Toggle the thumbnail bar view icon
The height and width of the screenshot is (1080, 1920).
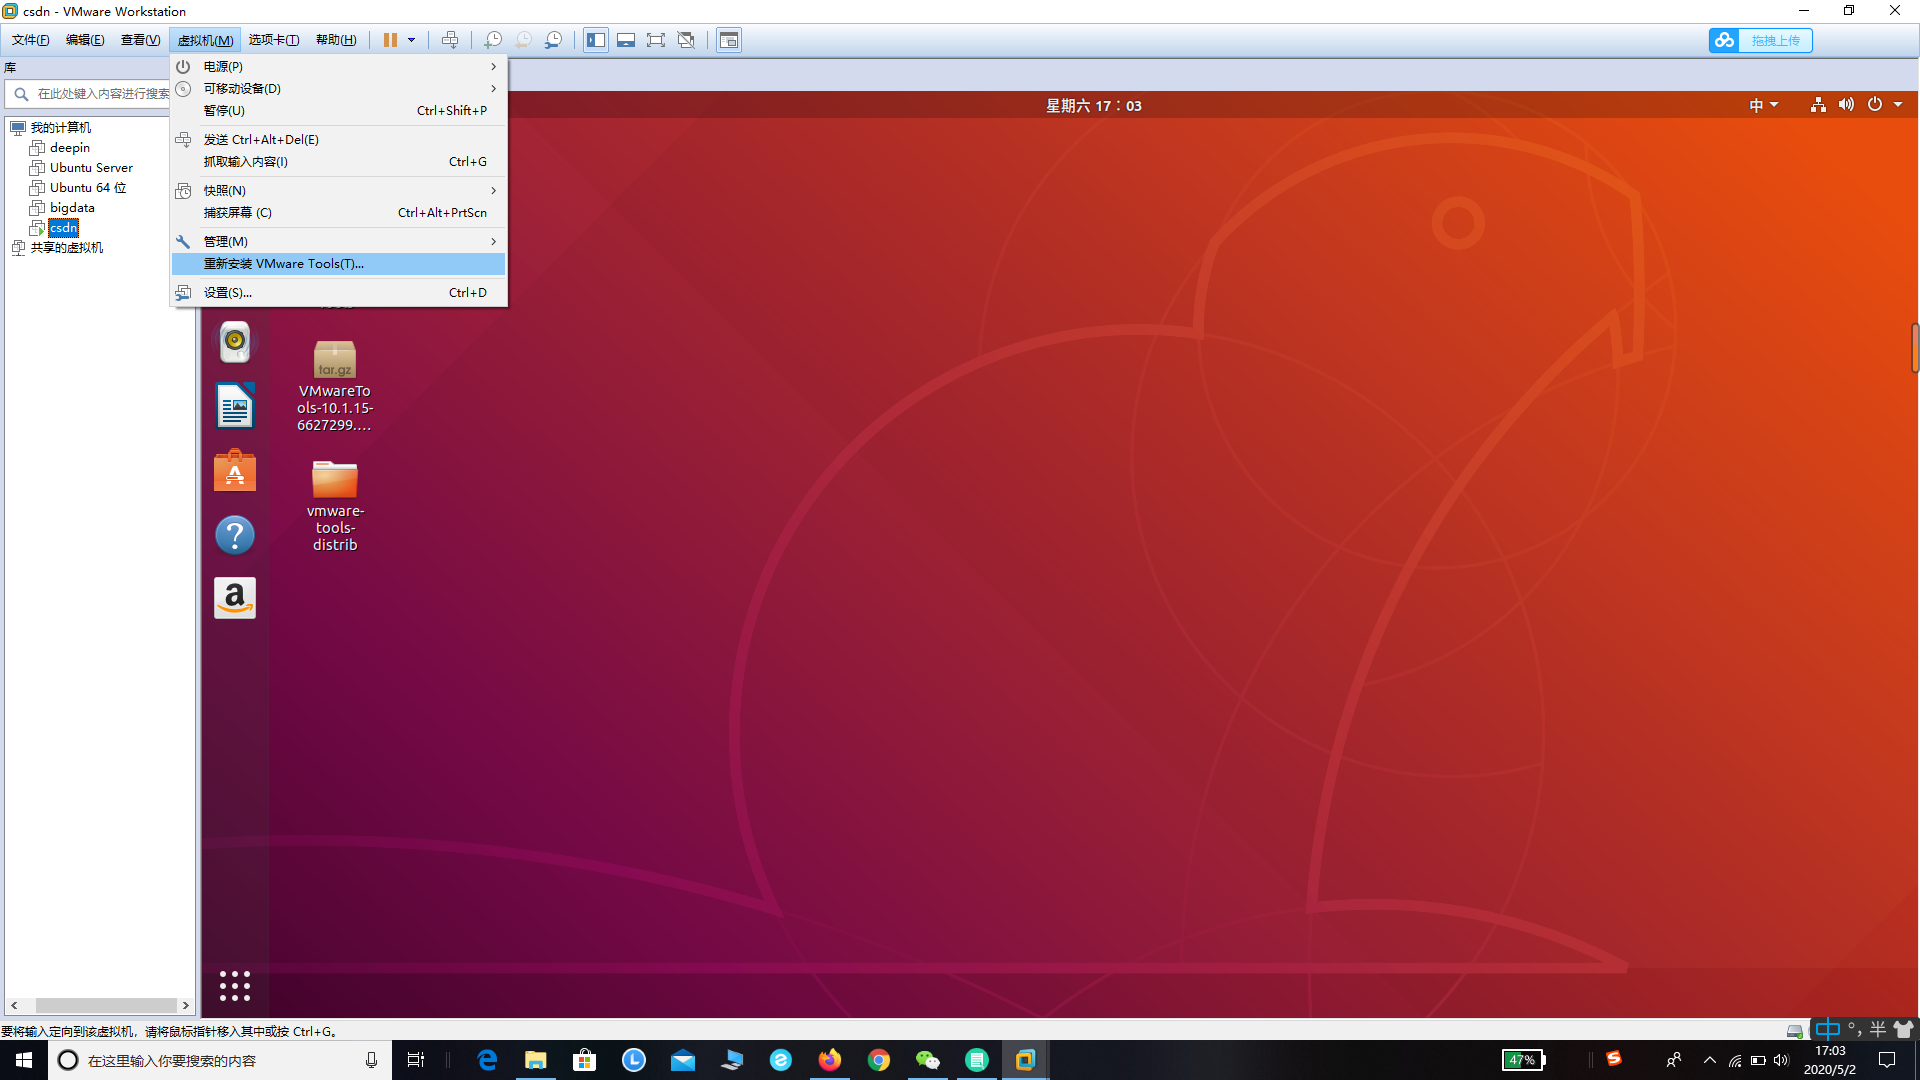point(626,40)
